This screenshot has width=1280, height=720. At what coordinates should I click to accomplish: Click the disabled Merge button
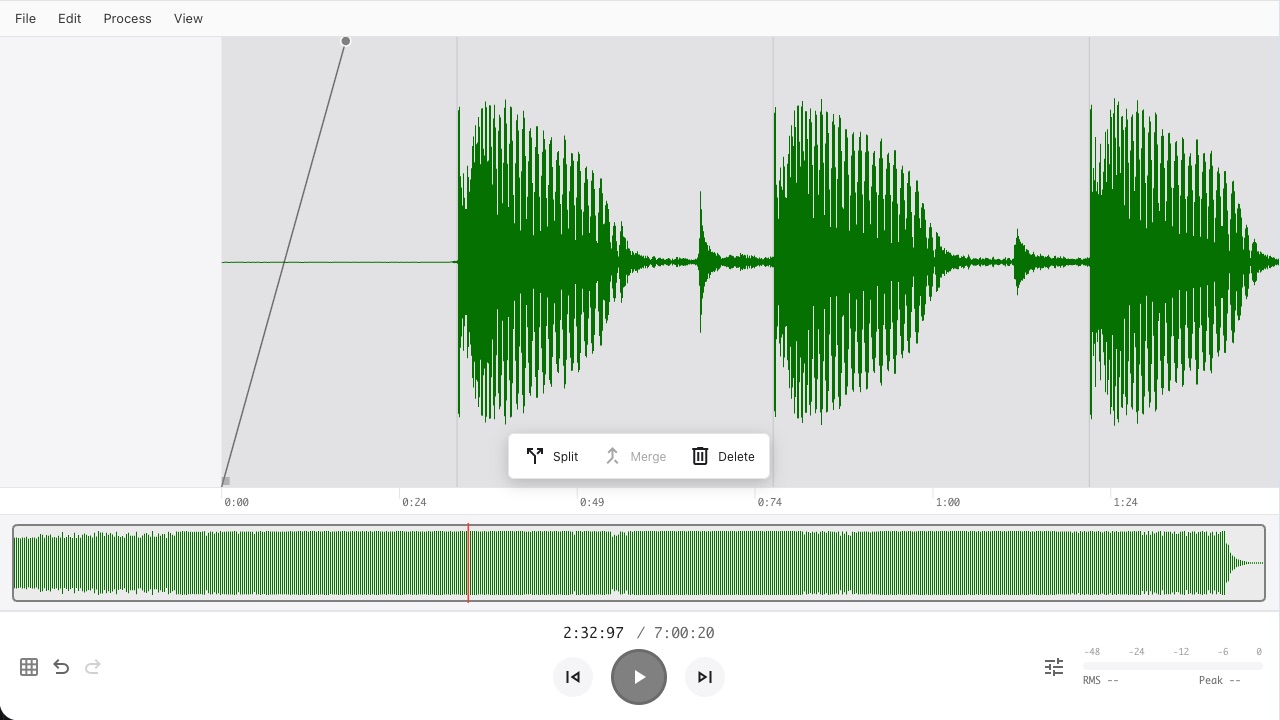tap(635, 456)
